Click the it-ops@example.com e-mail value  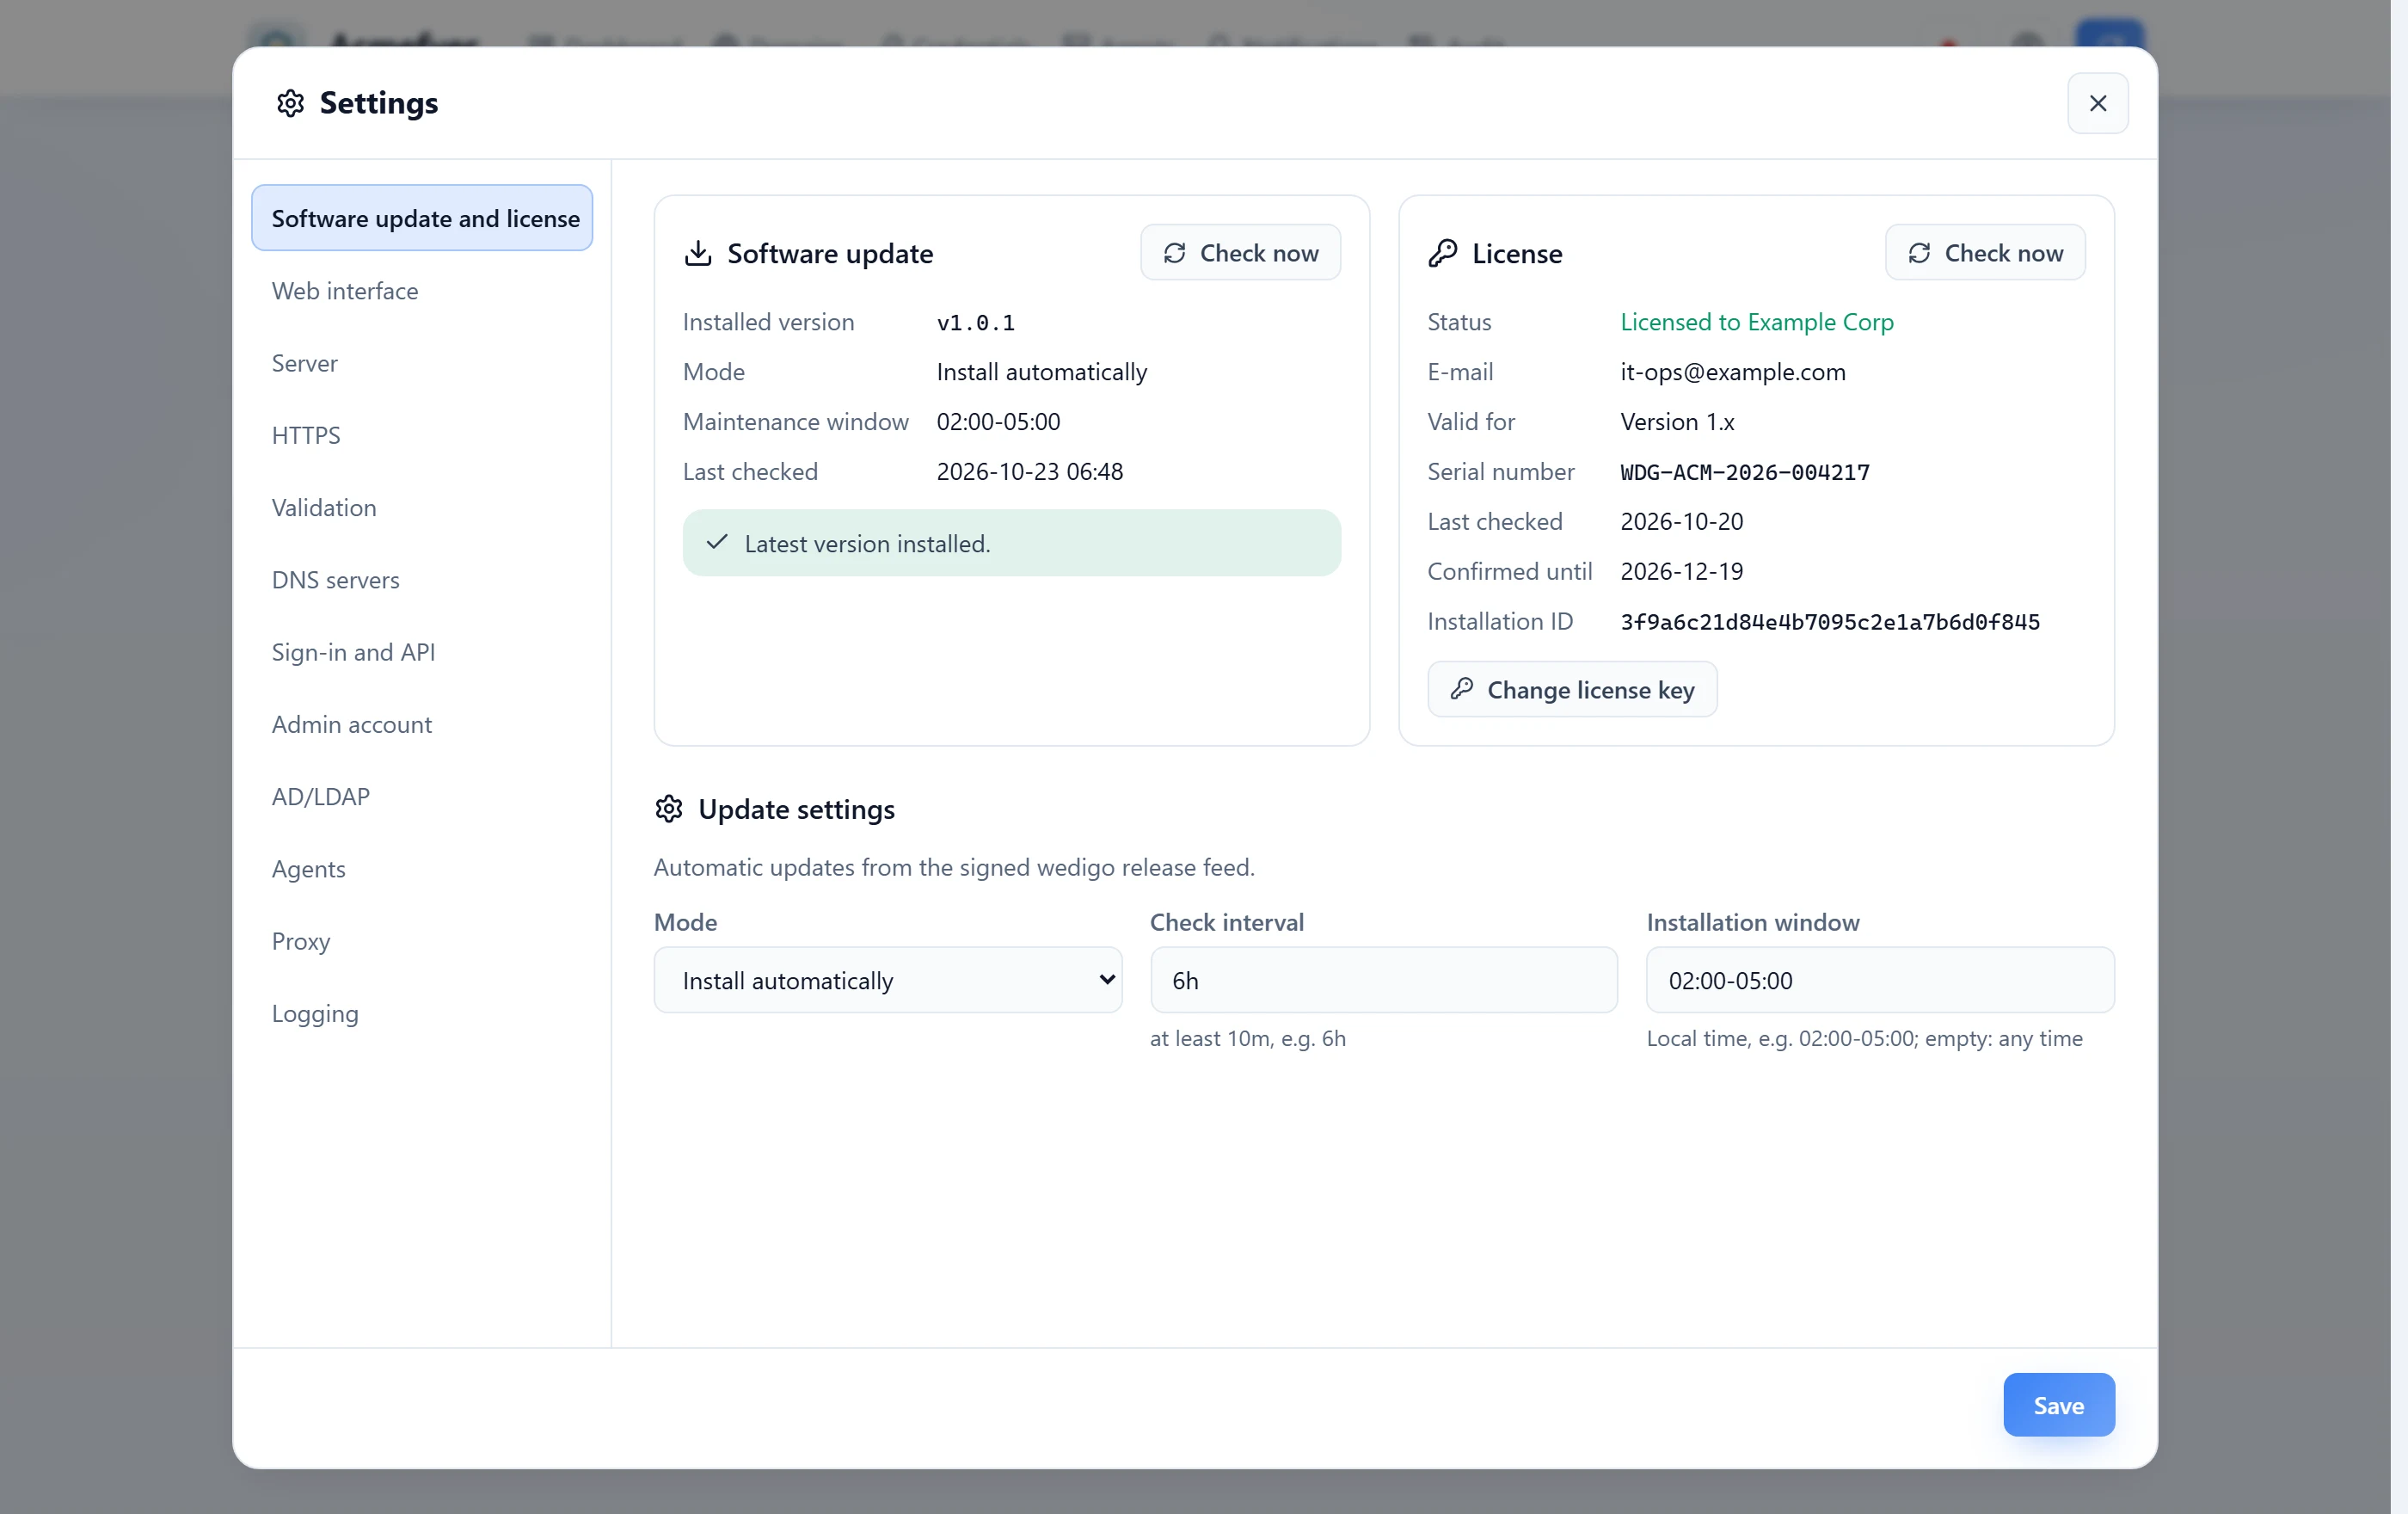pyautogui.click(x=1733, y=372)
